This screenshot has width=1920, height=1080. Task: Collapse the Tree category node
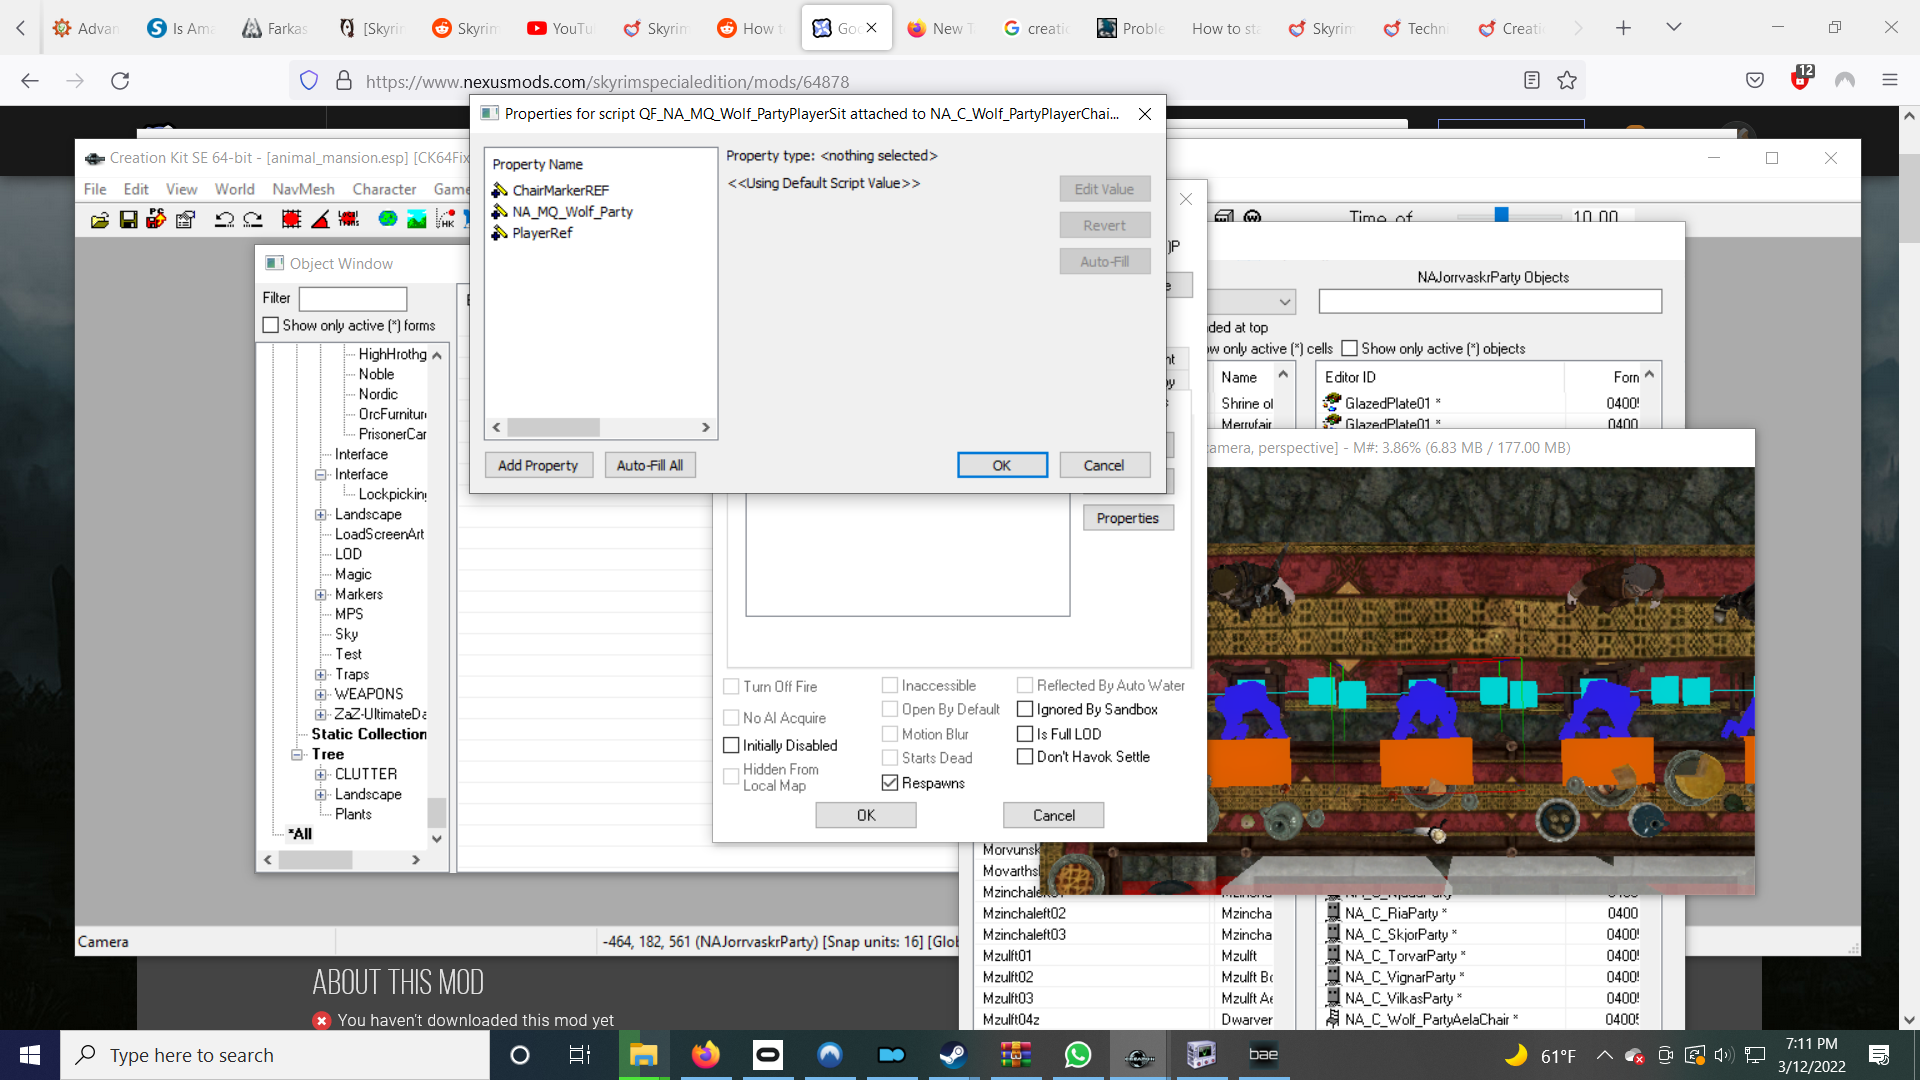pos(297,755)
